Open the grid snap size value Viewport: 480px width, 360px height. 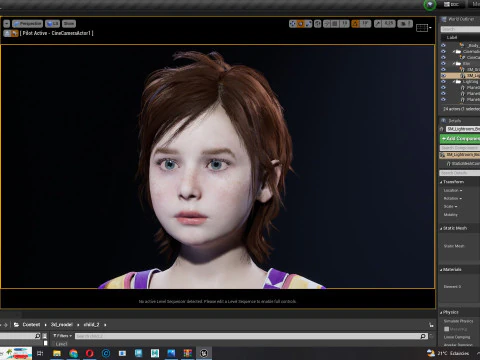pyautogui.click(x=344, y=24)
